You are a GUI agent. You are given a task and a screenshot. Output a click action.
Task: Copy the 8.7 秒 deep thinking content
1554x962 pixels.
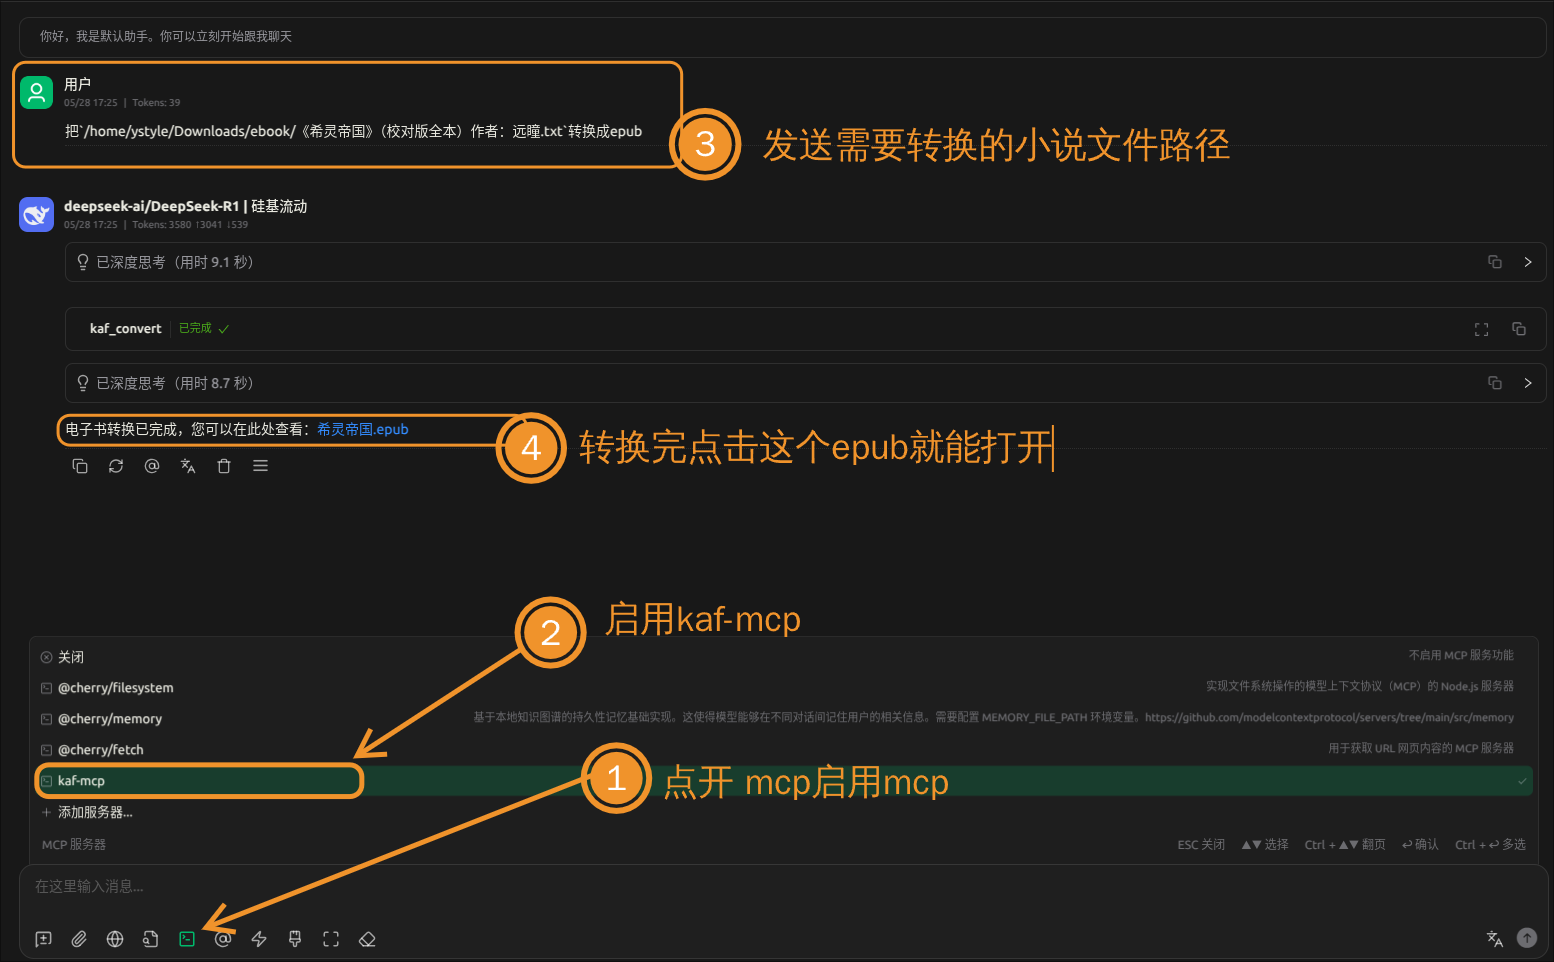tap(1495, 383)
